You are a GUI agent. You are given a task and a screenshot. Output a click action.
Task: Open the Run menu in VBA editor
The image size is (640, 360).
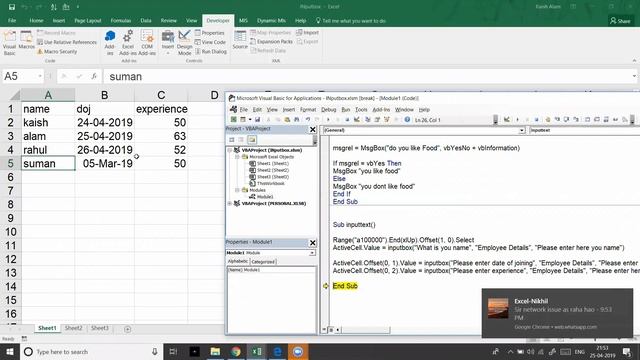click(346, 109)
